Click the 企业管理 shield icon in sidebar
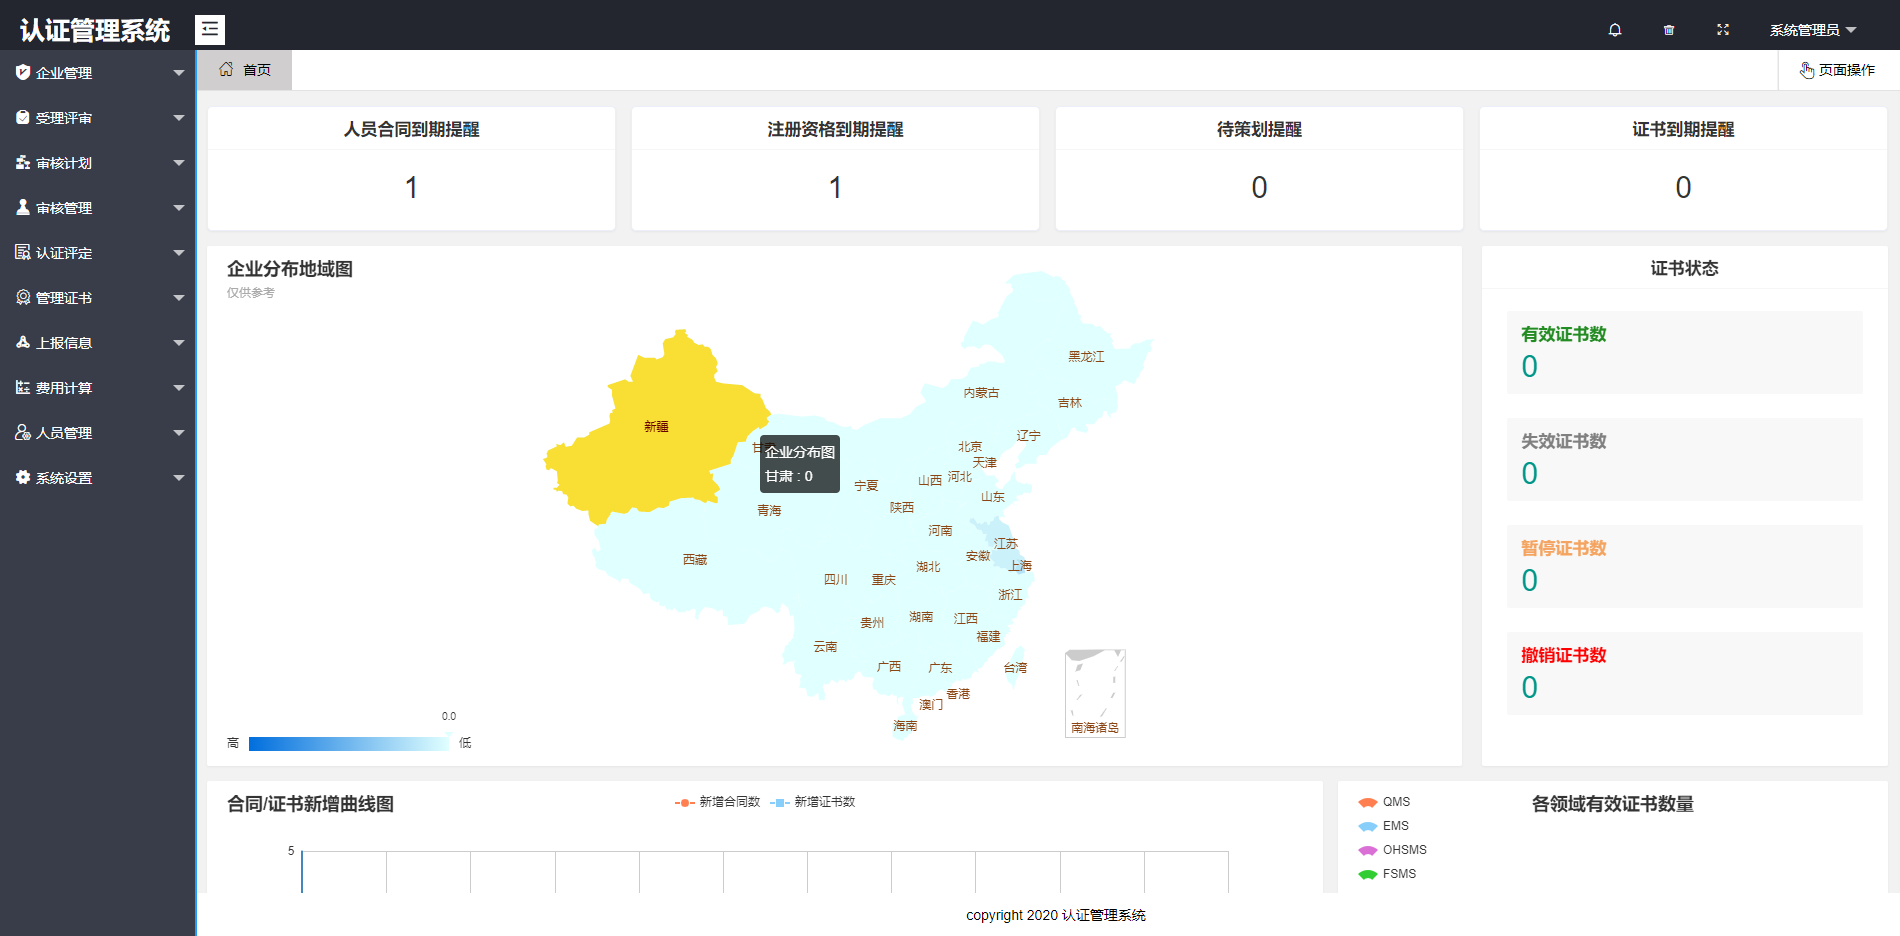 22,72
